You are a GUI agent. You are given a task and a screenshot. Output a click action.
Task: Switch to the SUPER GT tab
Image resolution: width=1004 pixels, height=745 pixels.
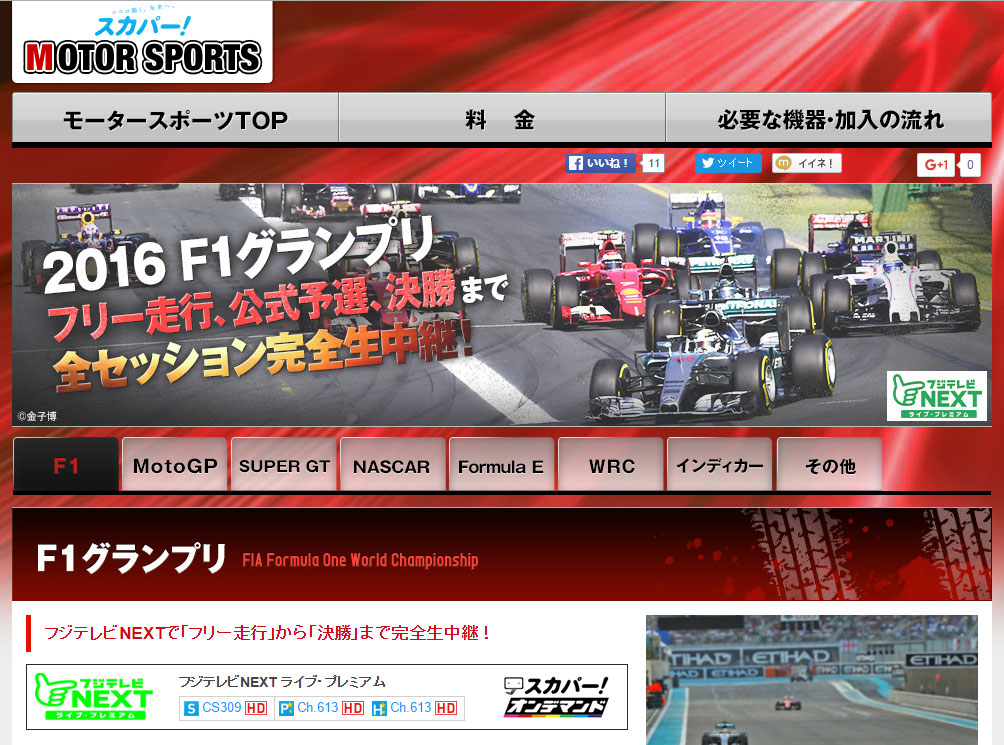point(284,465)
